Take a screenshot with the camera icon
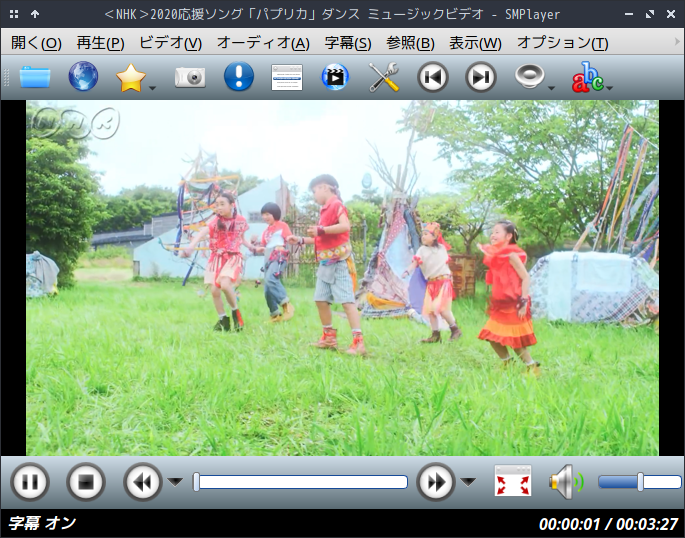 [x=190, y=77]
